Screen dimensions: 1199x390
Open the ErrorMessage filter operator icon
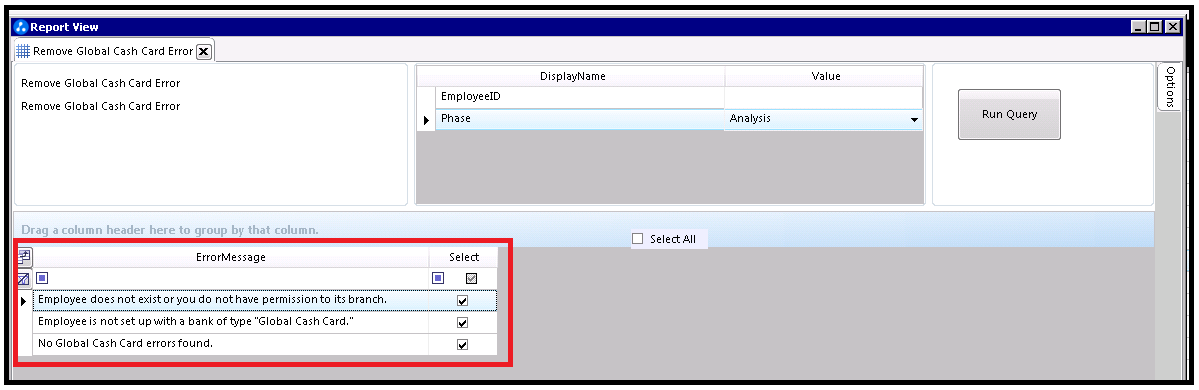pos(43,278)
